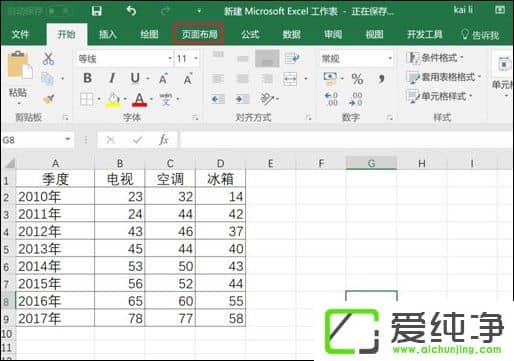Toggle Underline formatting
The width and height of the screenshot is (514, 361).
135,78
